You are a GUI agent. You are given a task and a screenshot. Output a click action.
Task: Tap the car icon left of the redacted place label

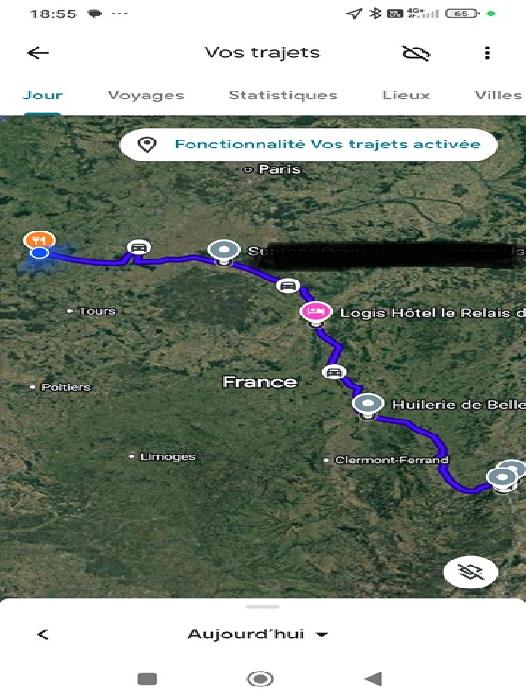(x=139, y=247)
